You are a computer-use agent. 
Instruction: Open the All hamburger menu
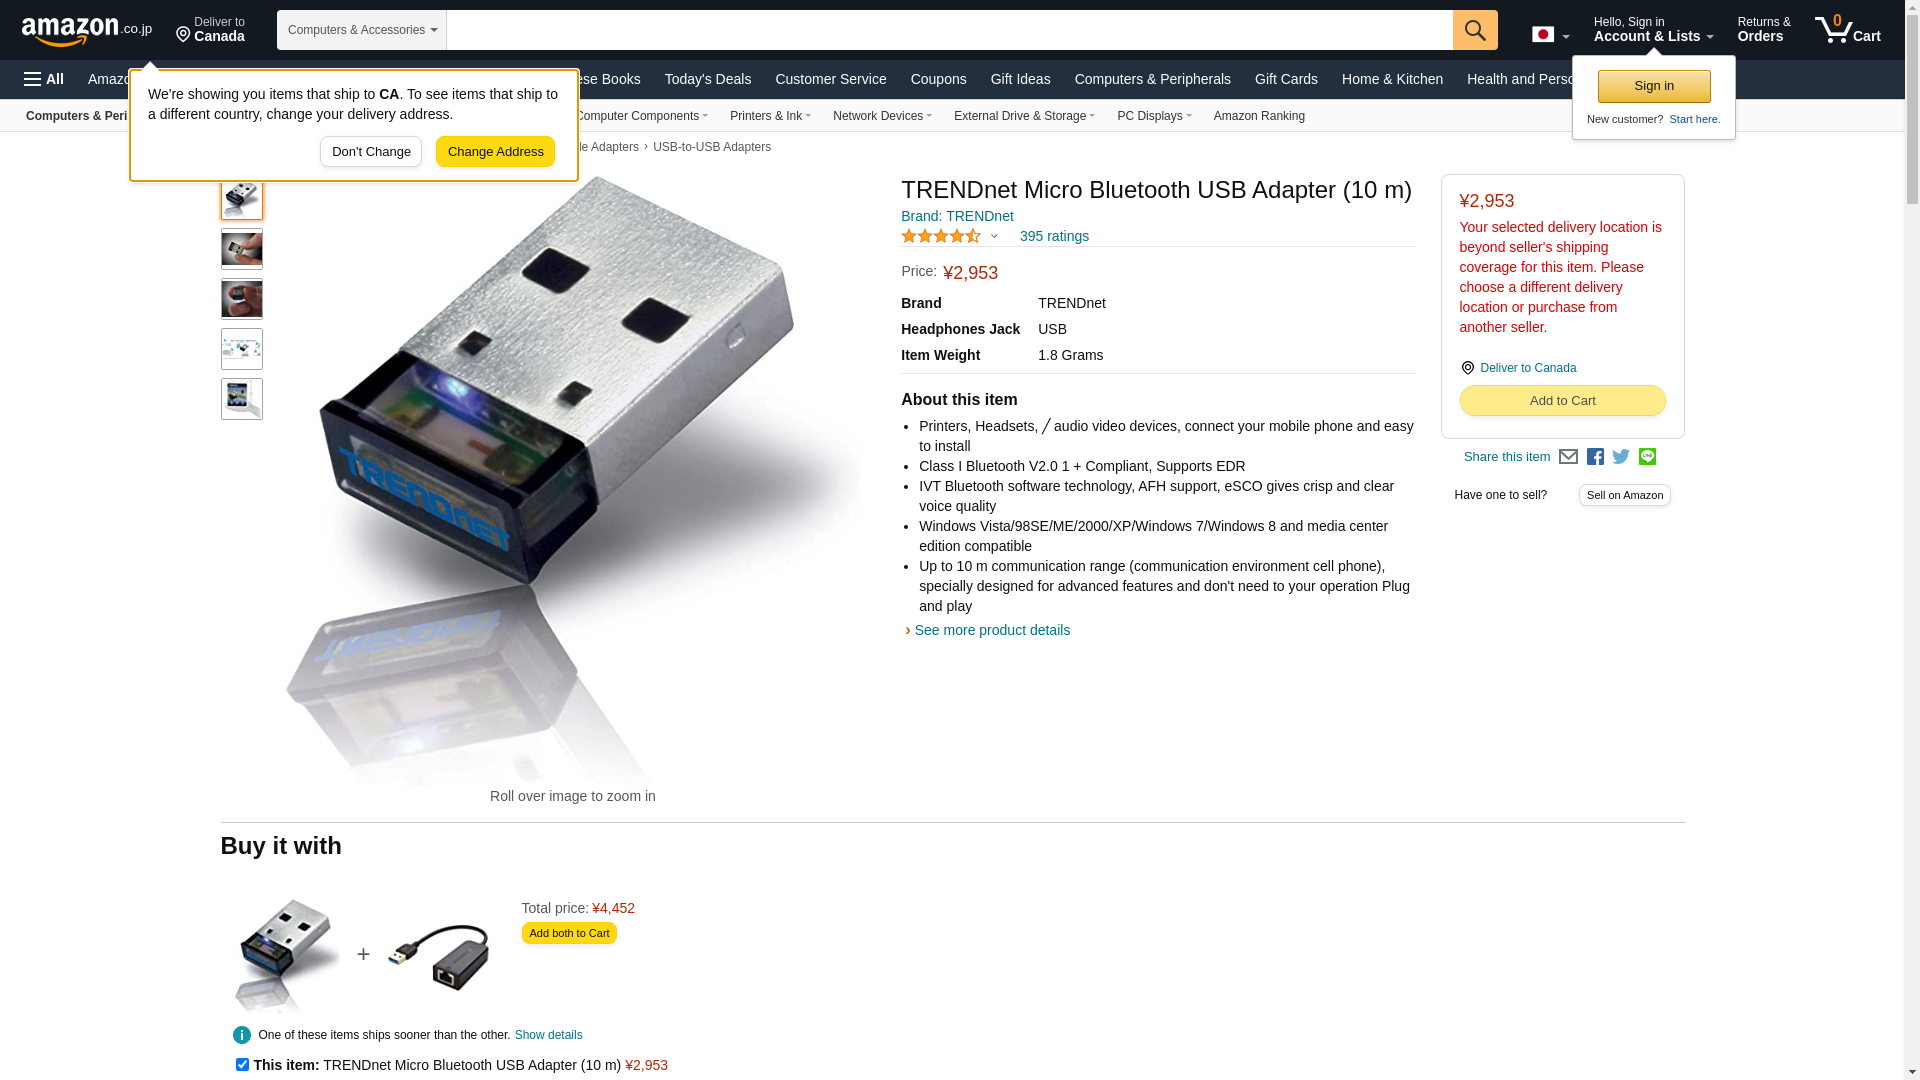(x=44, y=79)
